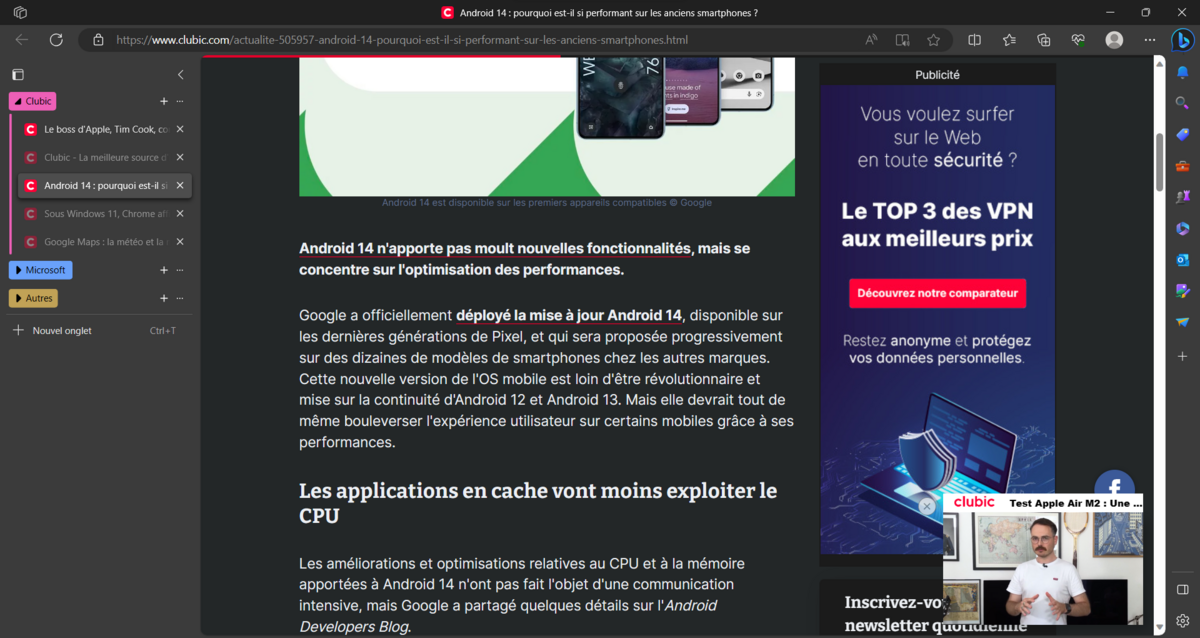Screen dimensions: 1200x638
Task: Open more options for the Microsoft group
Action: pos(180,270)
